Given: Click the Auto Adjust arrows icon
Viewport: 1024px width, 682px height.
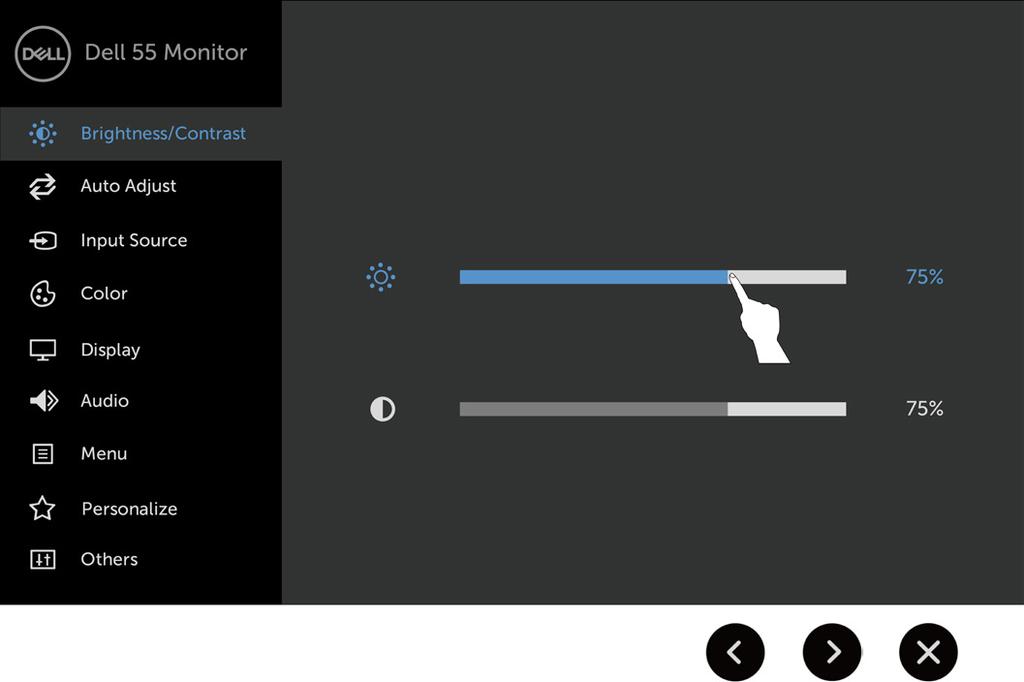Looking at the screenshot, I should (x=42, y=187).
